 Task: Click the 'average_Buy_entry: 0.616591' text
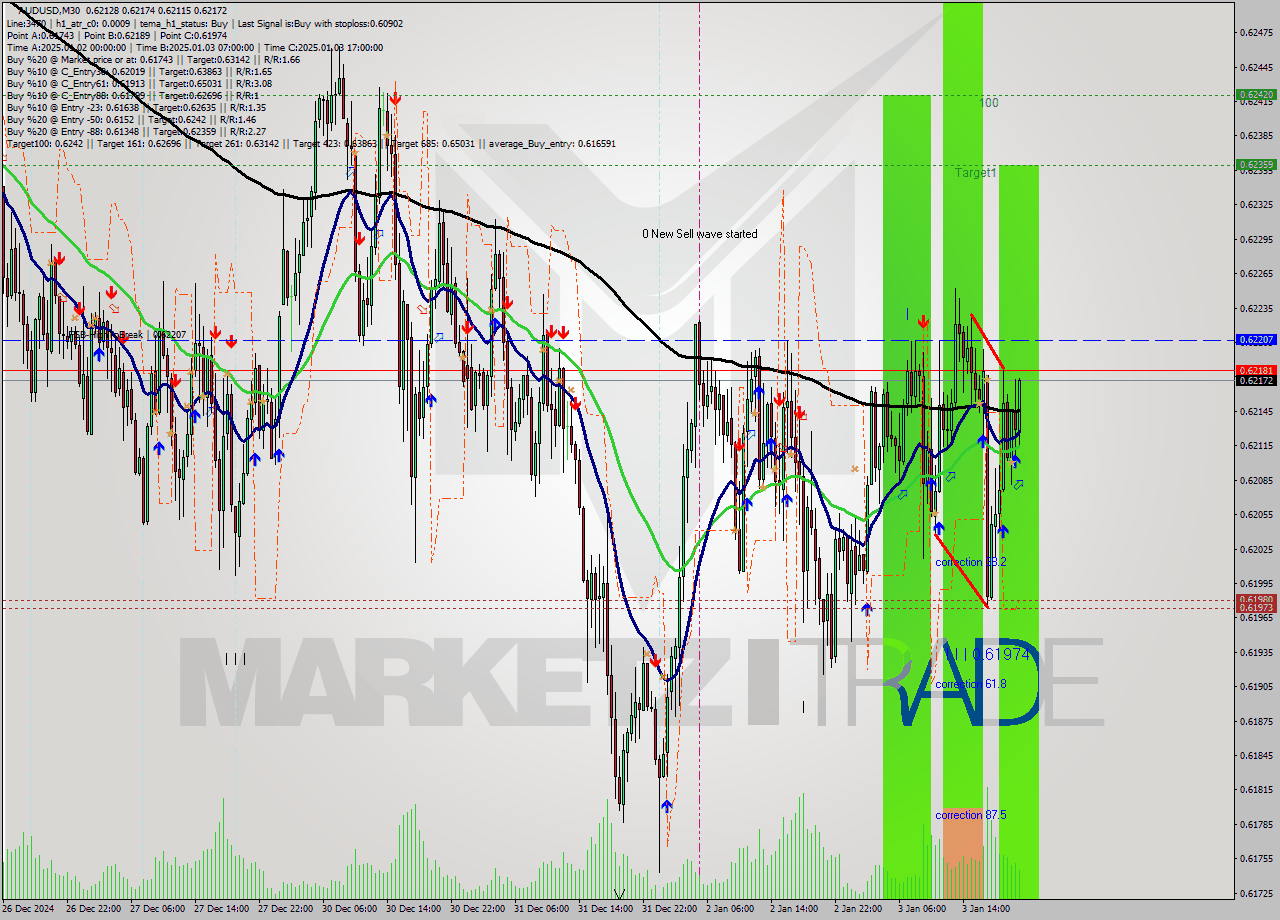point(552,144)
